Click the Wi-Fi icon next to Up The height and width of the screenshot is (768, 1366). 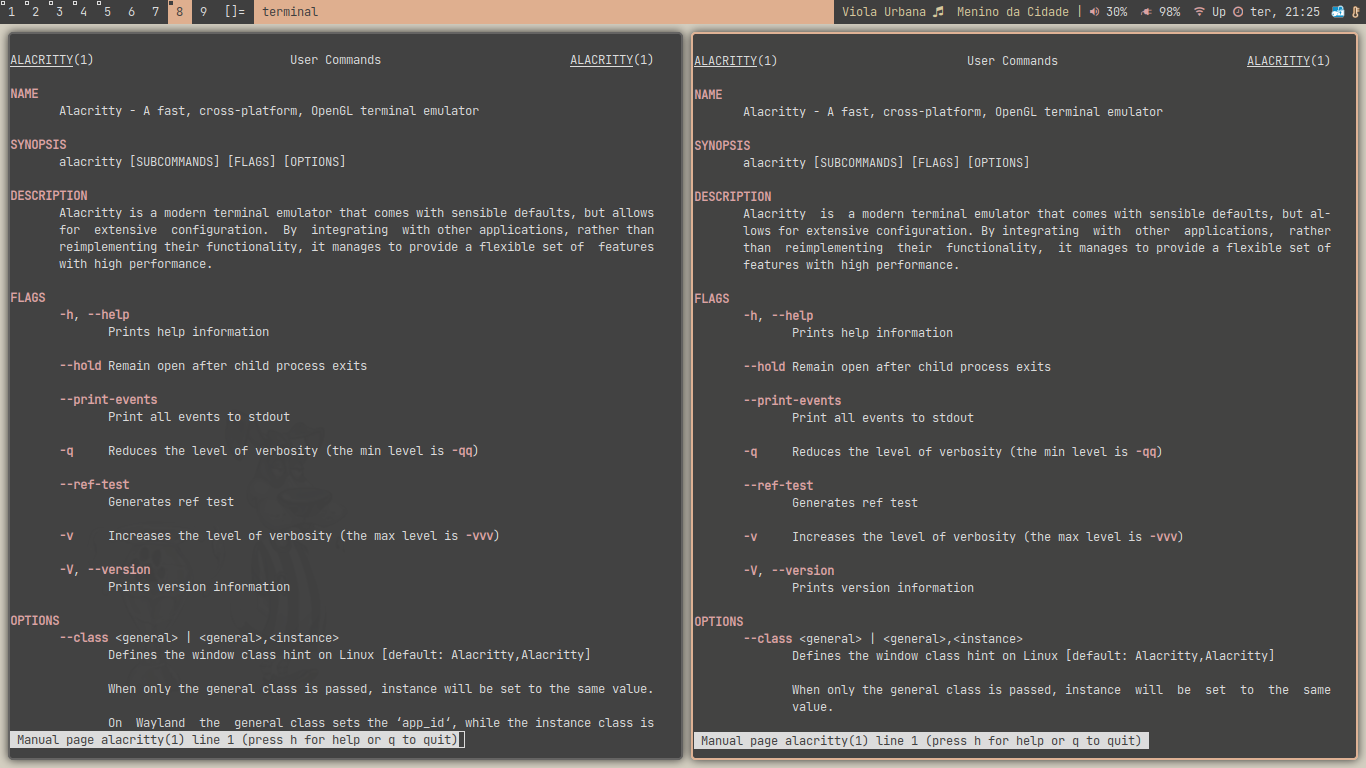pos(1199,12)
